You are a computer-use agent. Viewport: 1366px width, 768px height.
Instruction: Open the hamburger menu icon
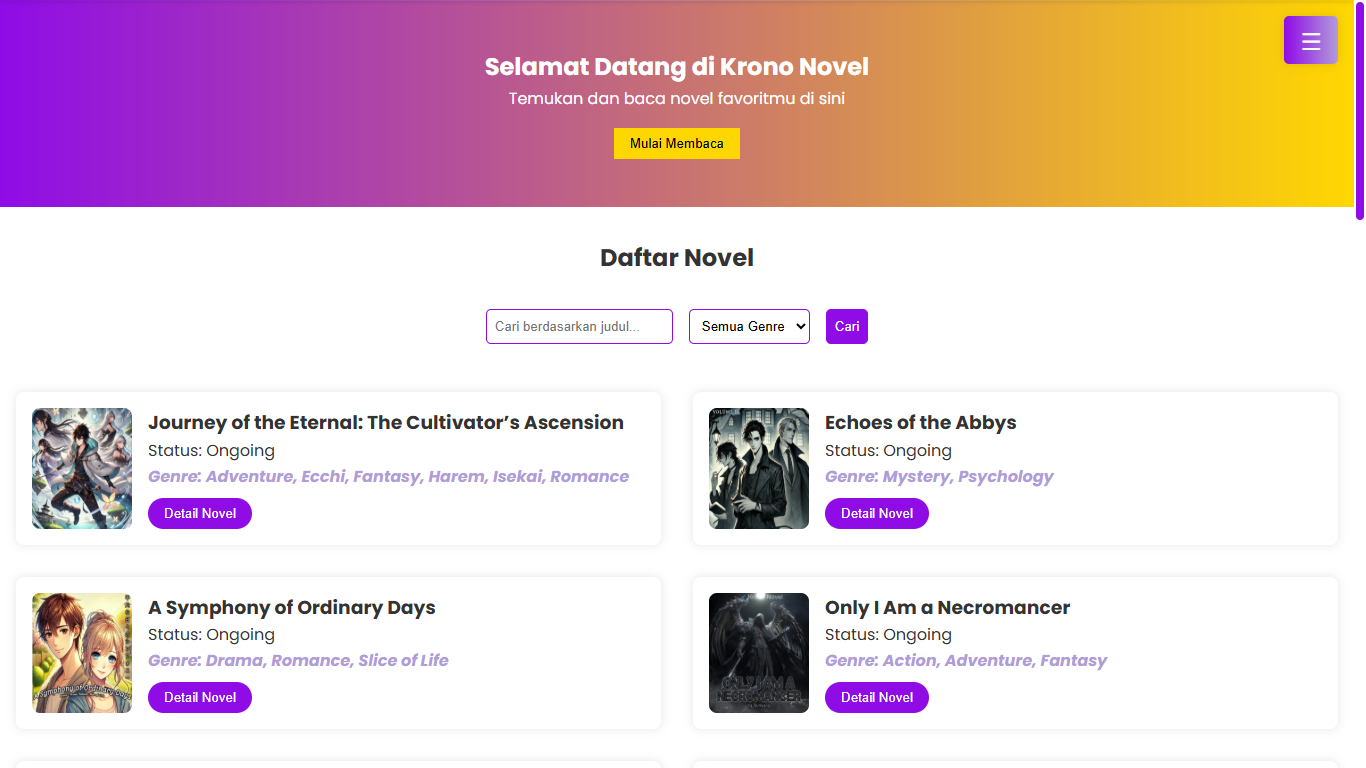point(1310,41)
